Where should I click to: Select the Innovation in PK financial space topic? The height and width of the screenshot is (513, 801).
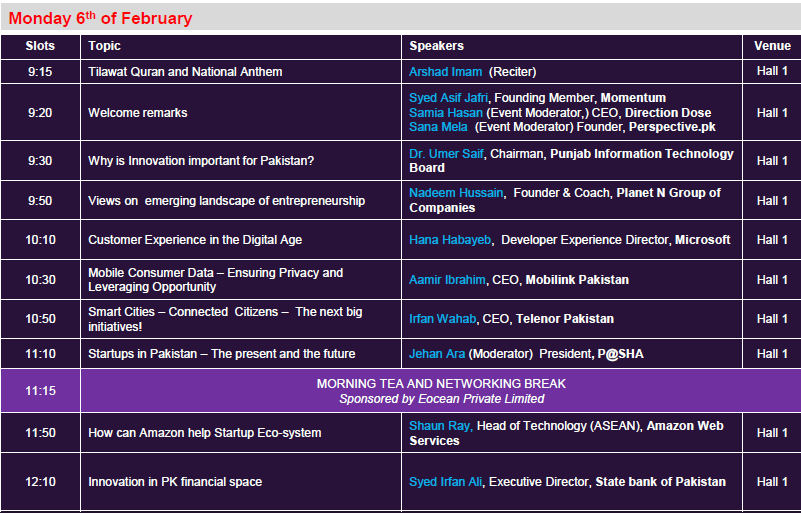point(175,482)
